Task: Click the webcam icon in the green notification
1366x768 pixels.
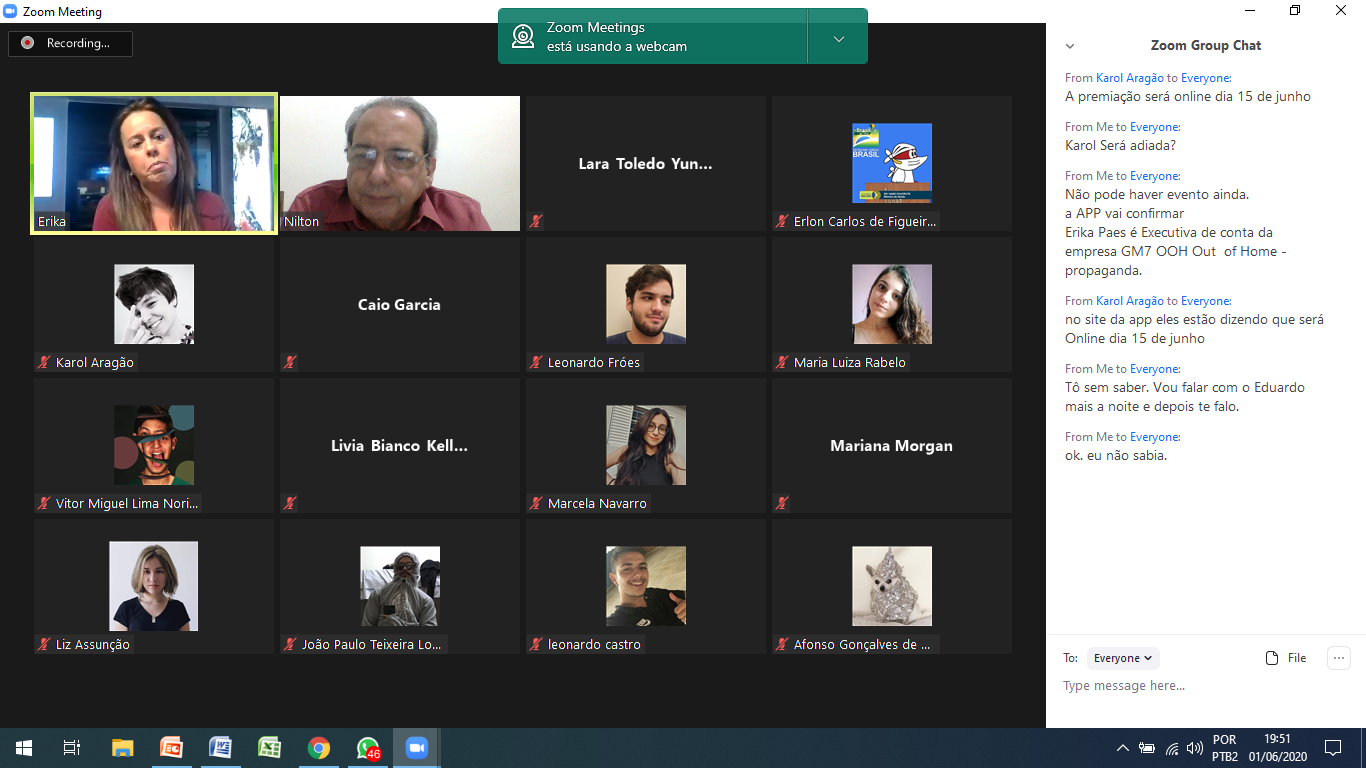Action: (x=523, y=37)
